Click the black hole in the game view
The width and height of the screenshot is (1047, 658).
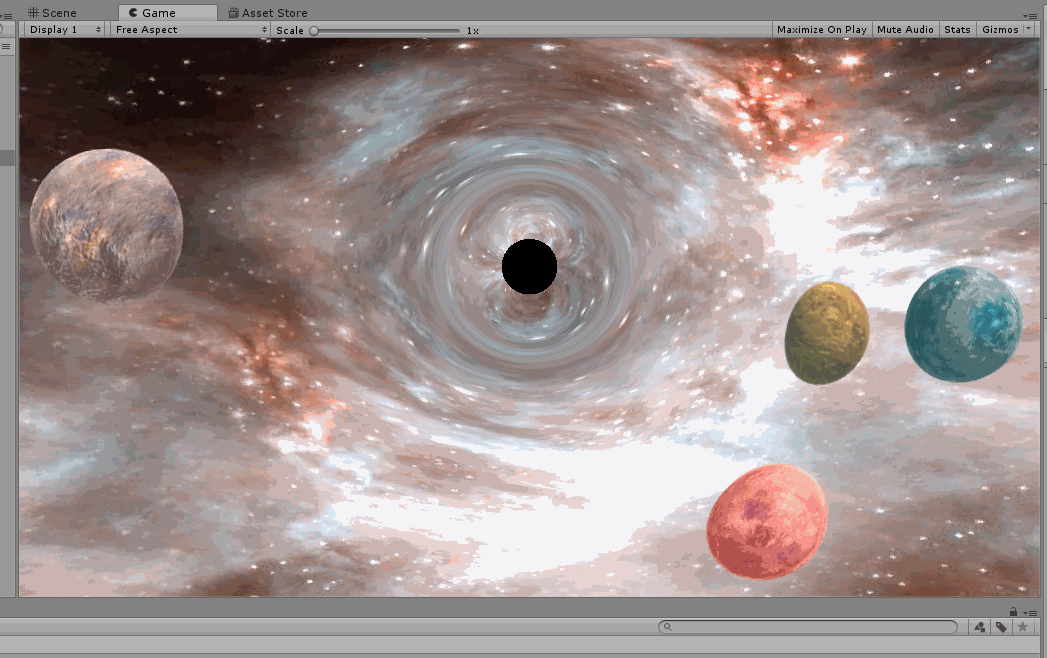[x=529, y=267]
